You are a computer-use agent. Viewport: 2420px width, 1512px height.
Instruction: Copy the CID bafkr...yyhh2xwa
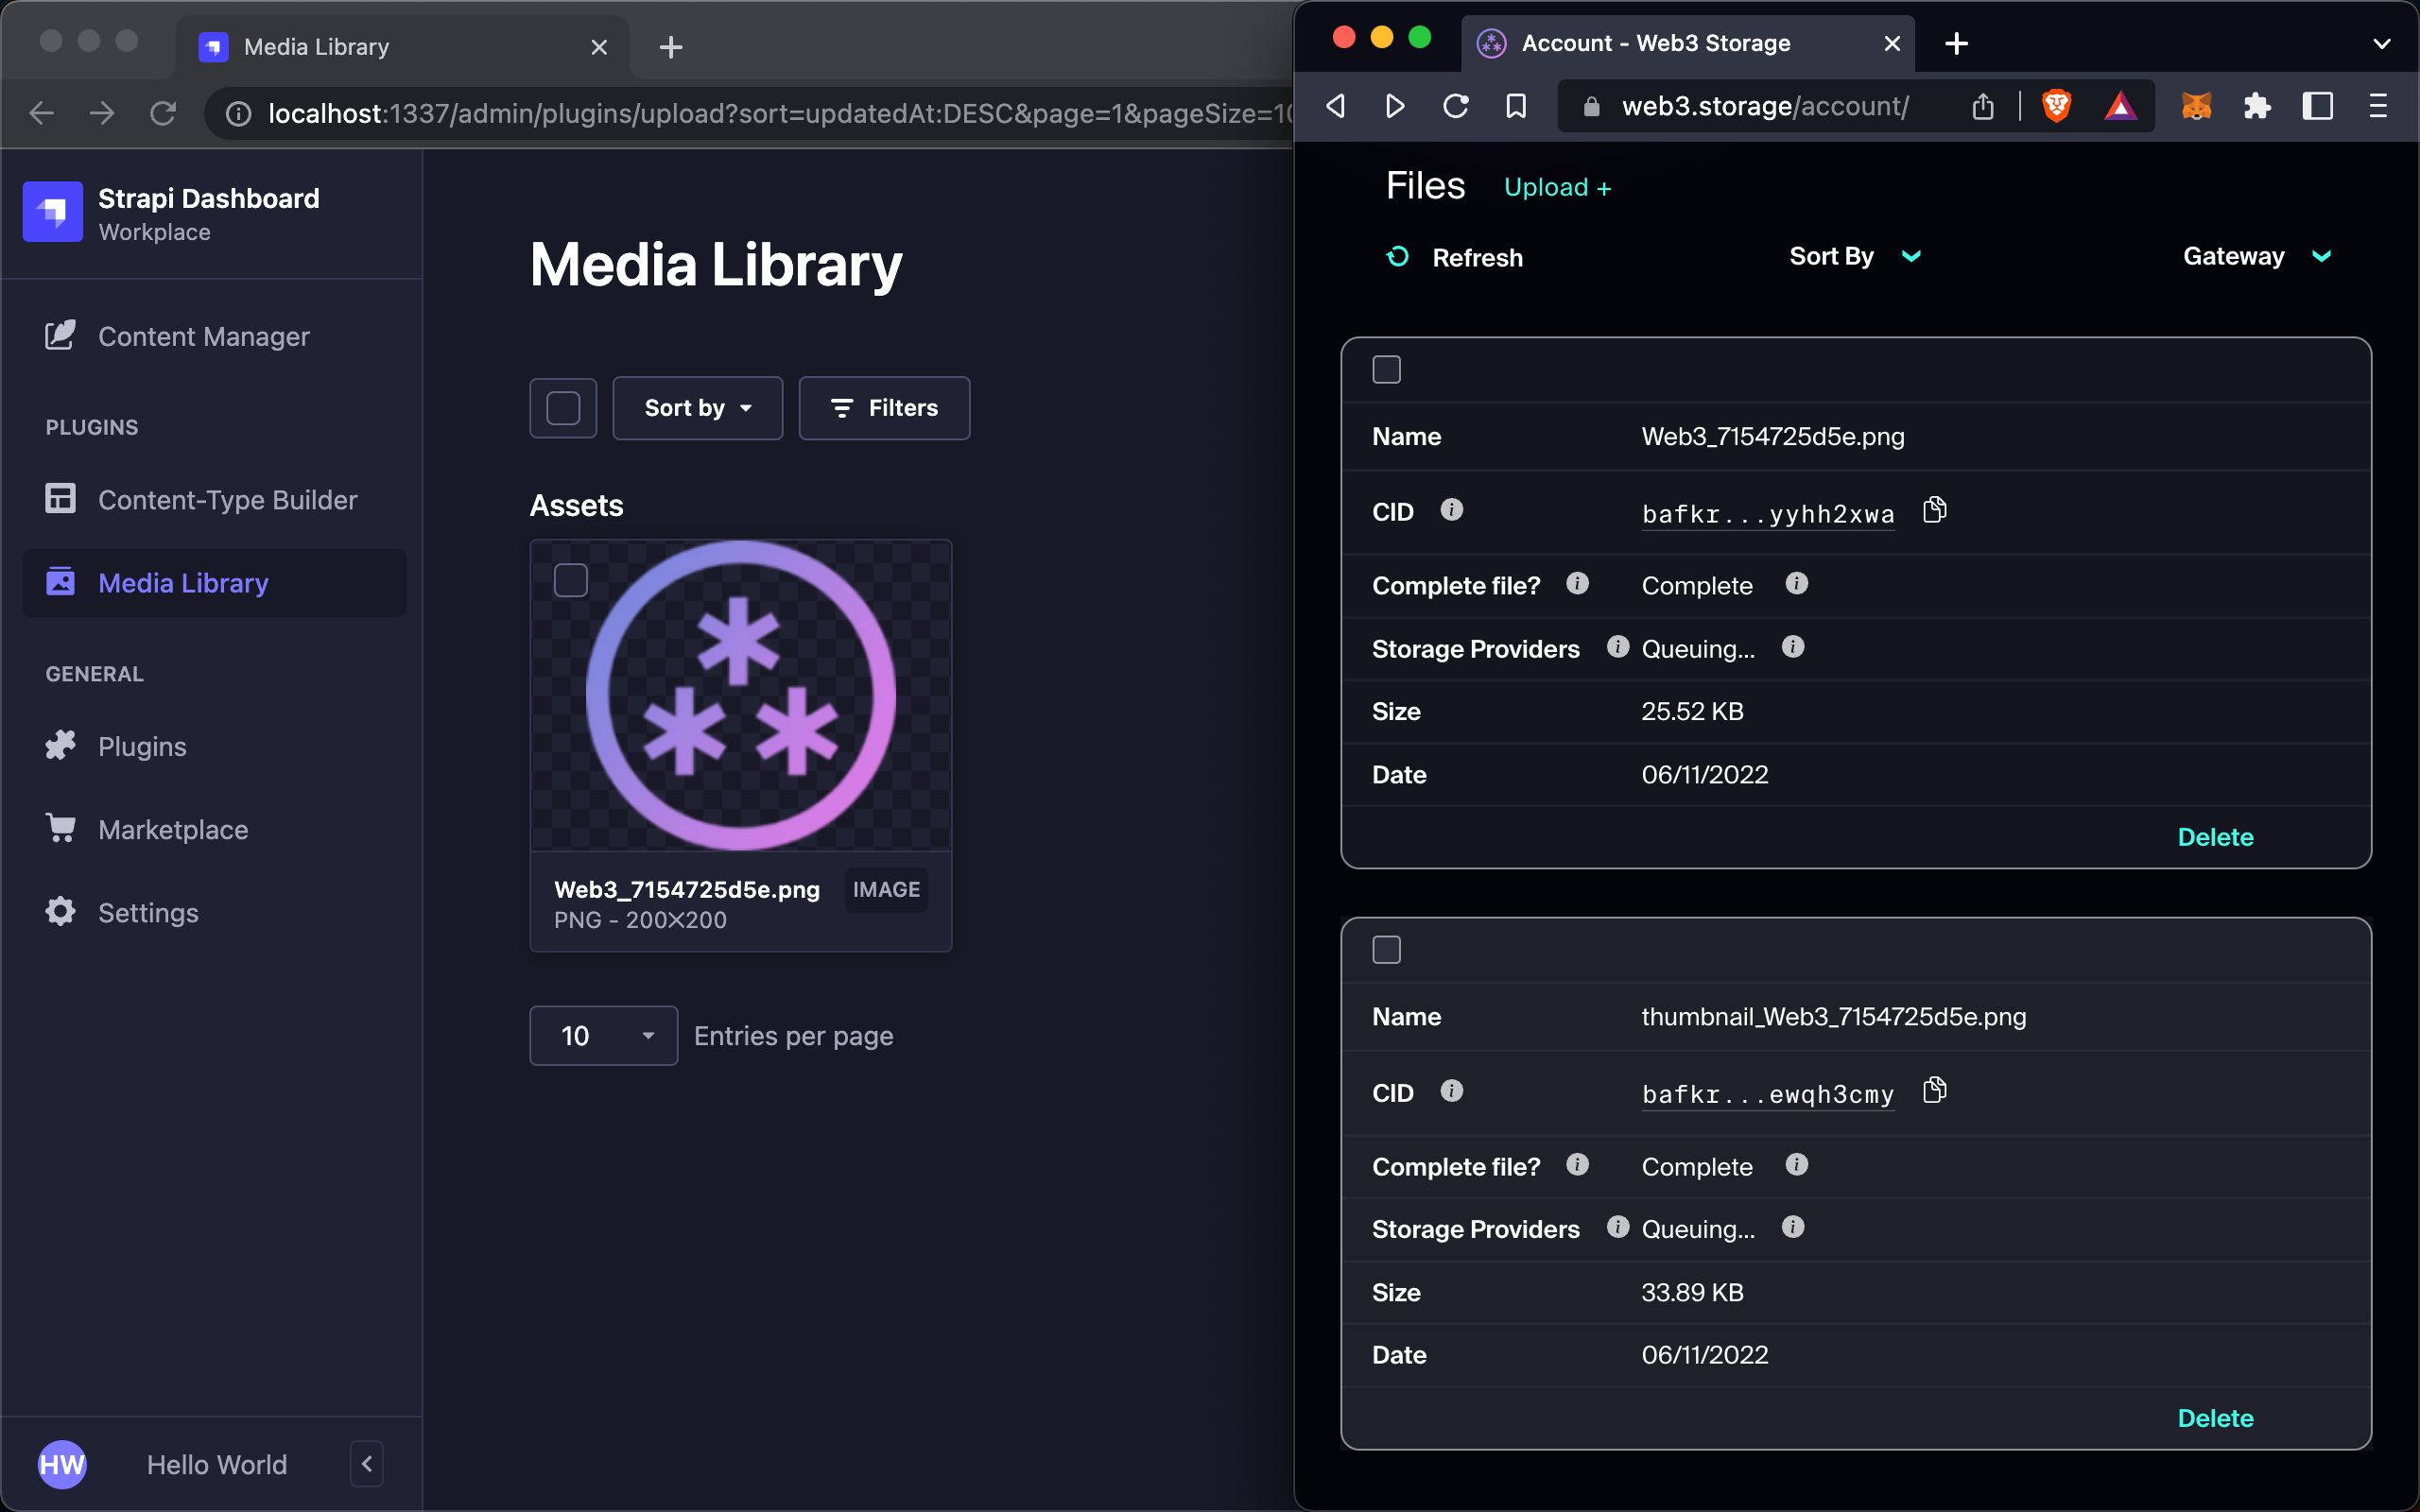(x=1935, y=510)
